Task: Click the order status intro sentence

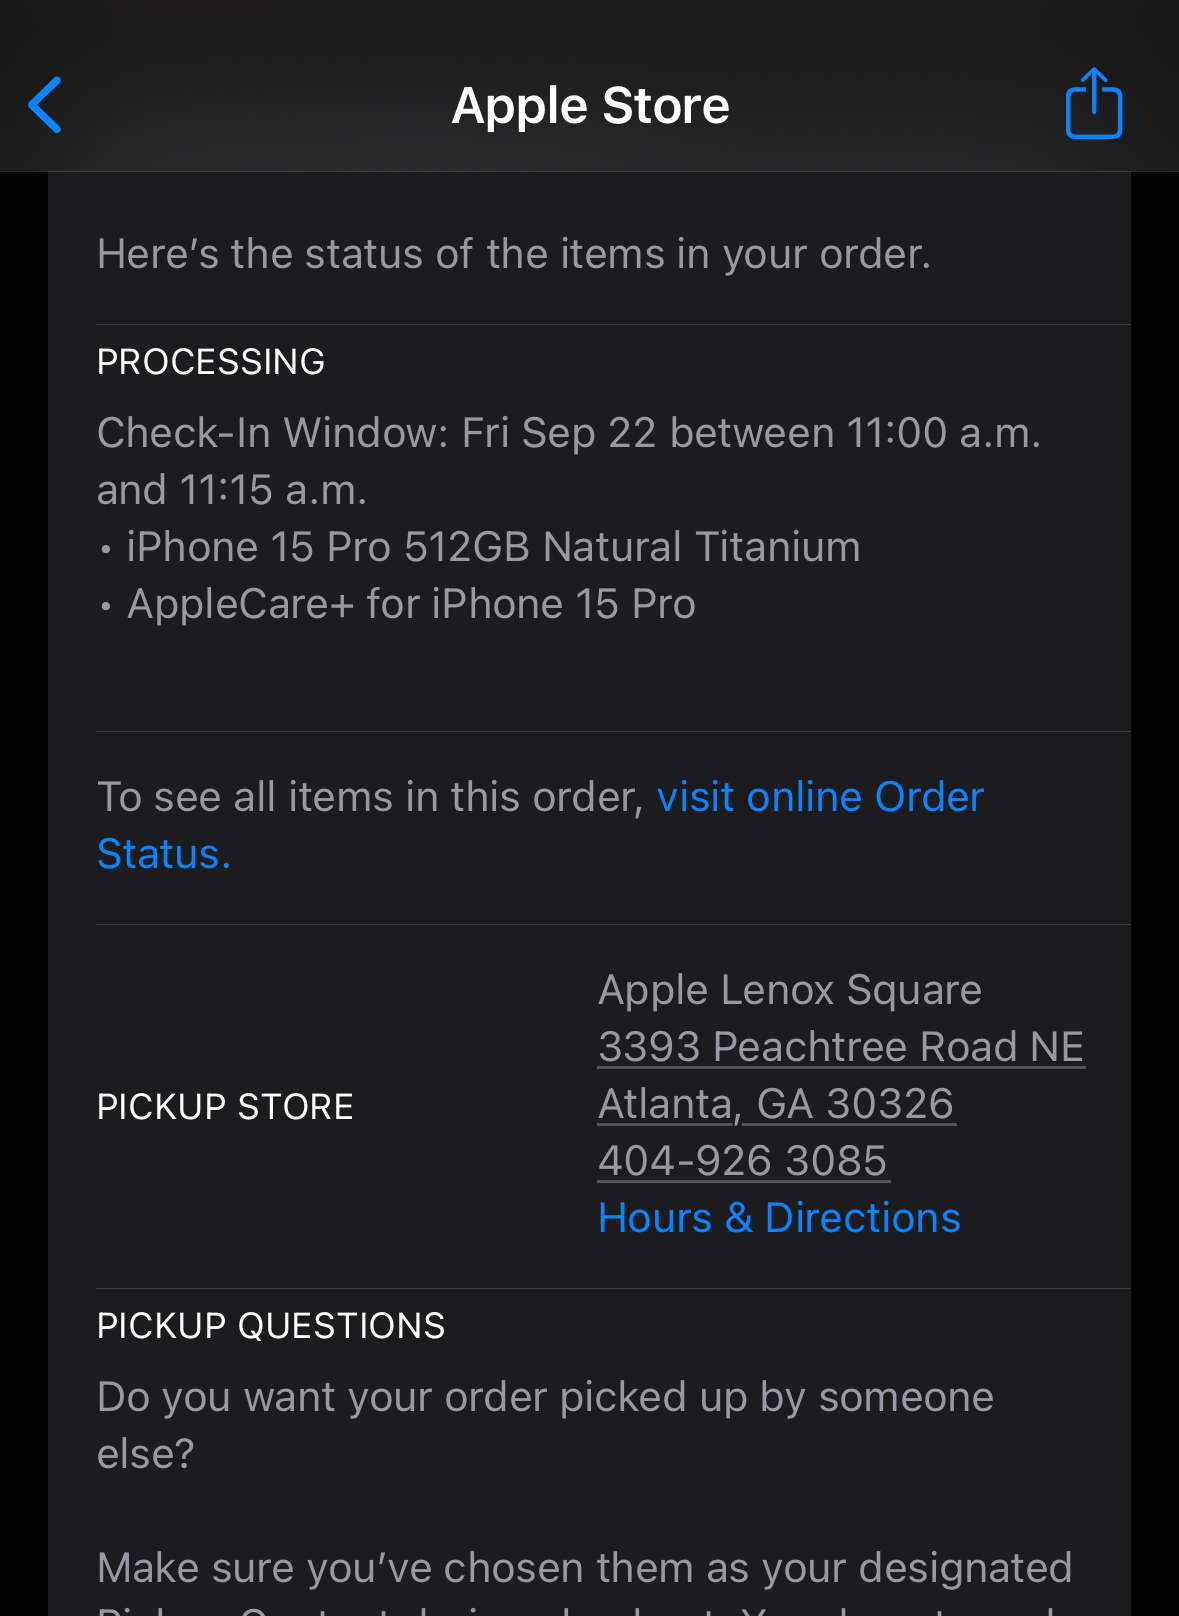Action: 514,254
